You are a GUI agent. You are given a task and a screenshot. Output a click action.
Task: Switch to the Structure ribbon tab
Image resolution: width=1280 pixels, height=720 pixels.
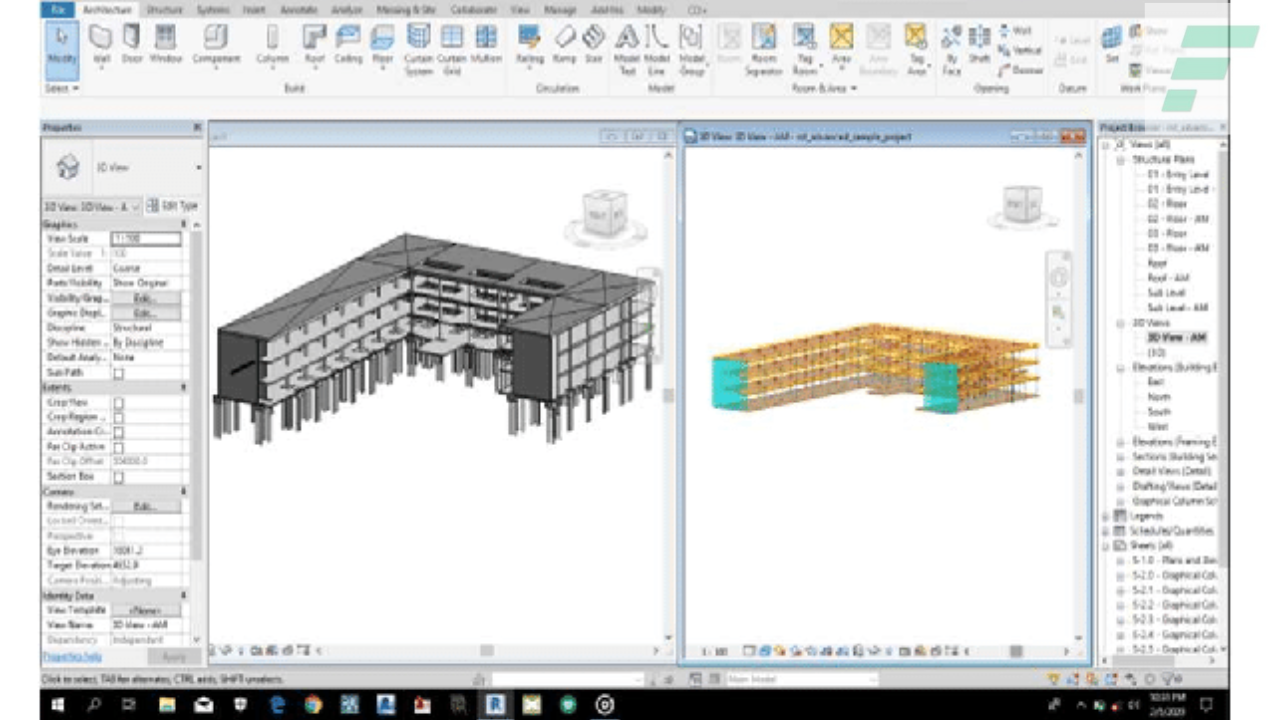tap(165, 9)
